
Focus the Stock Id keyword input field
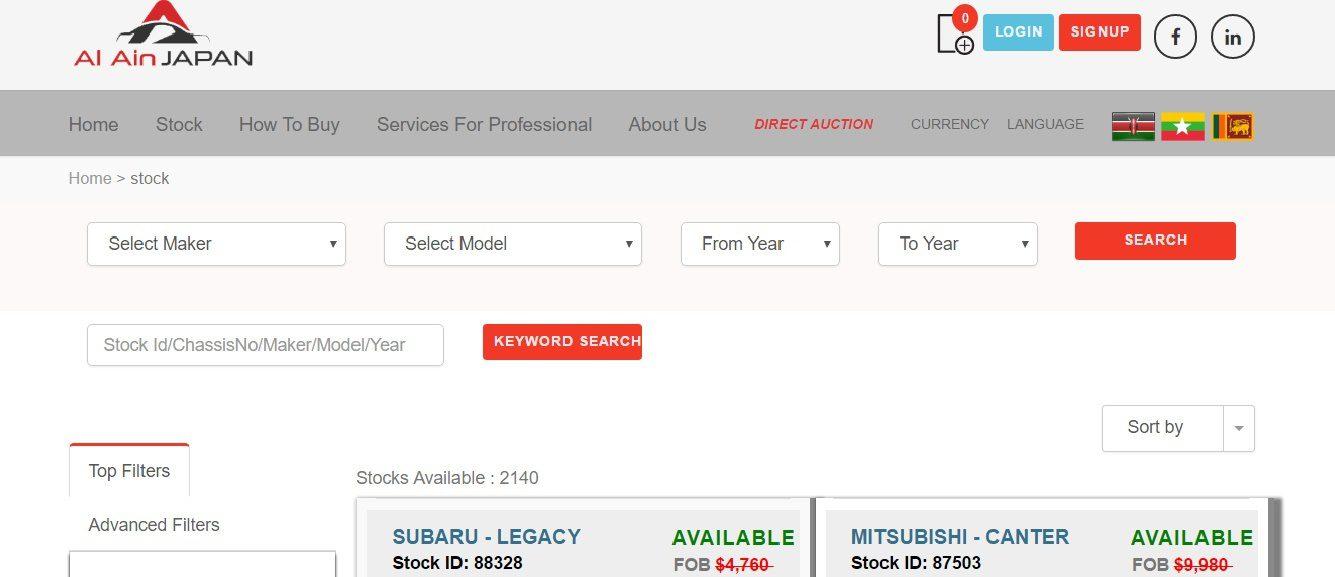point(265,345)
